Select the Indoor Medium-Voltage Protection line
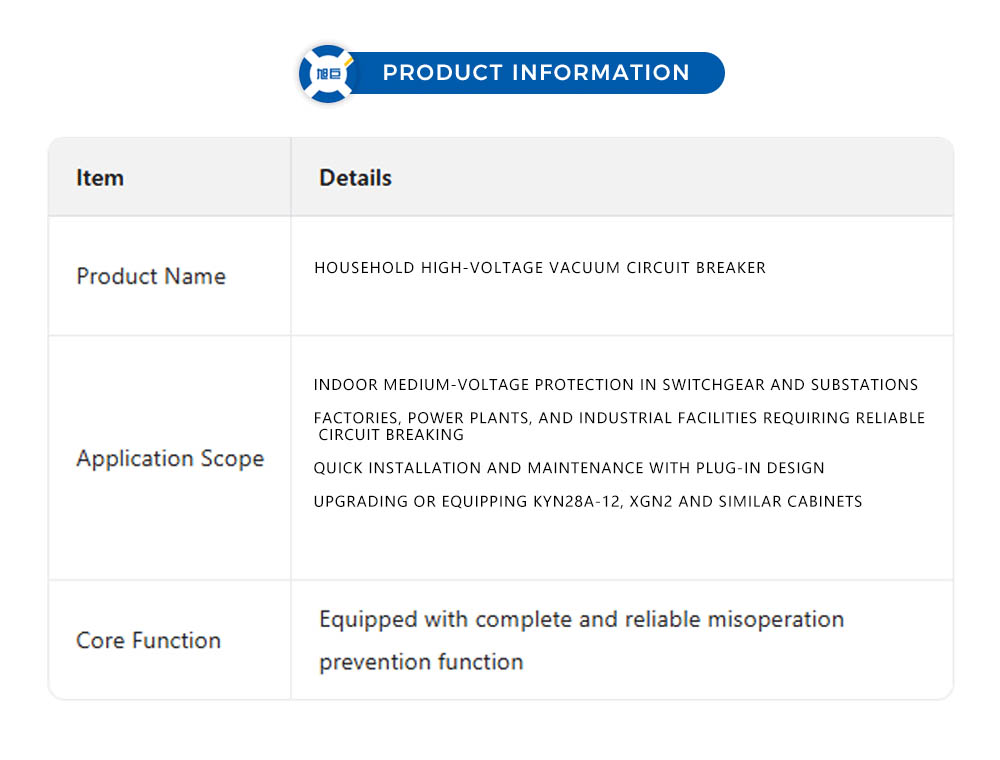1000x760 pixels. (615, 385)
